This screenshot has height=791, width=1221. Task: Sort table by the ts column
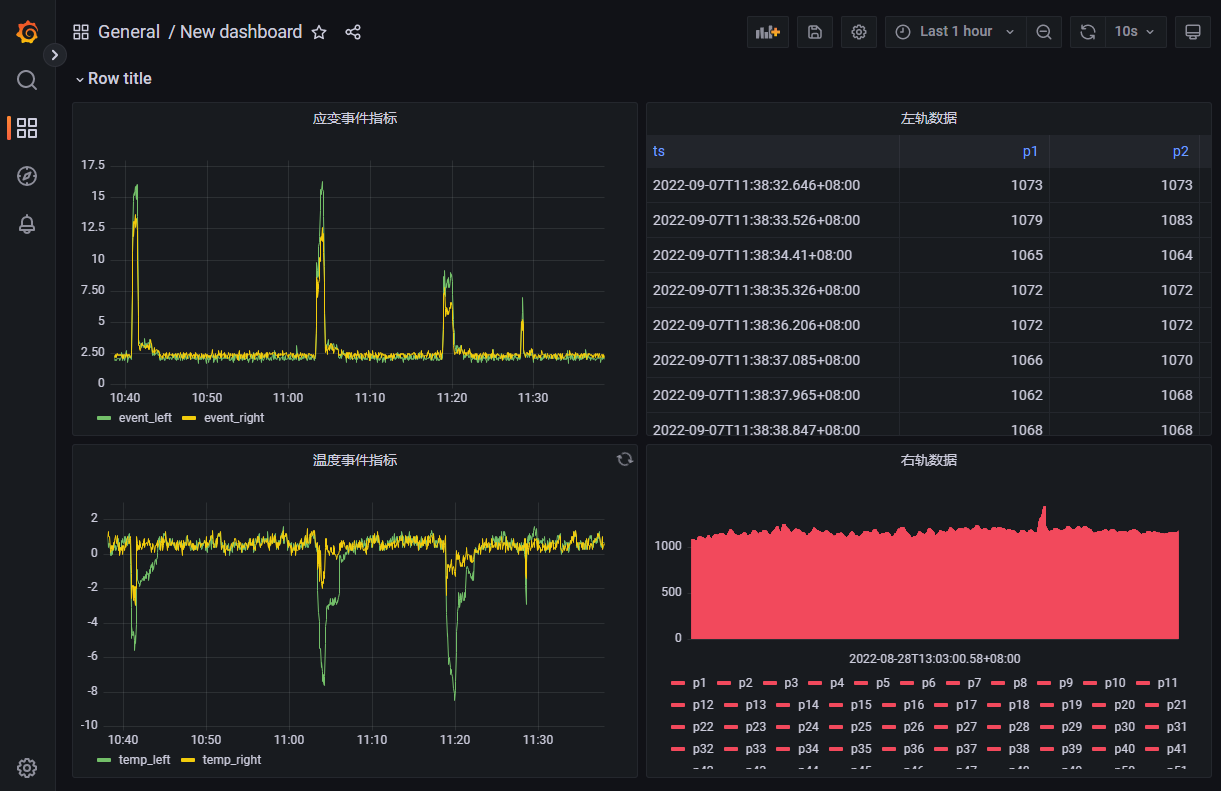[x=658, y=151]
